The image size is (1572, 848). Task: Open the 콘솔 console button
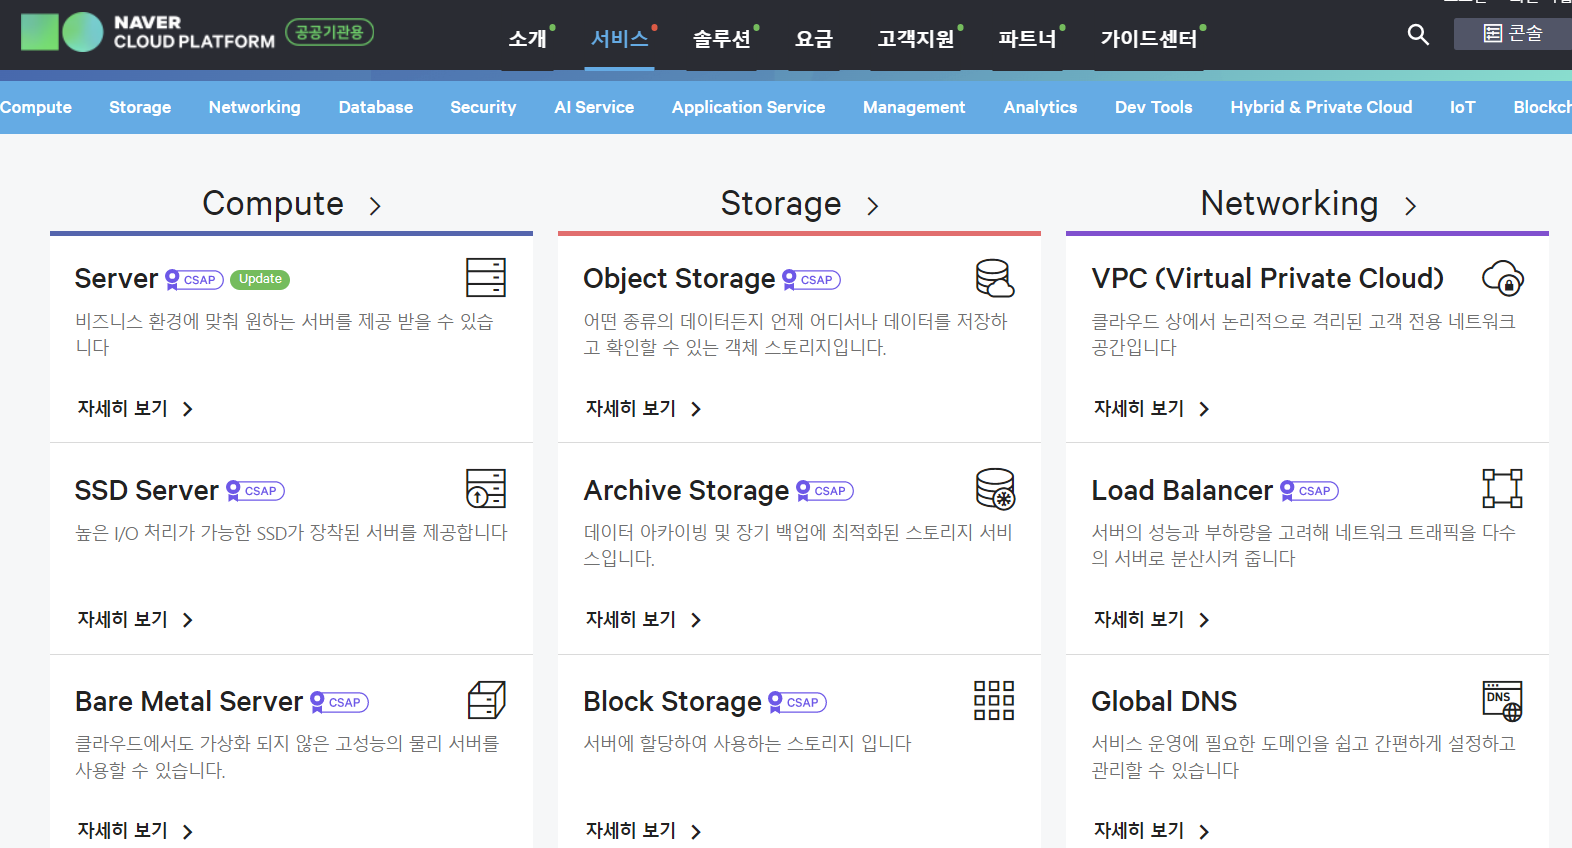click(1513, 33)
